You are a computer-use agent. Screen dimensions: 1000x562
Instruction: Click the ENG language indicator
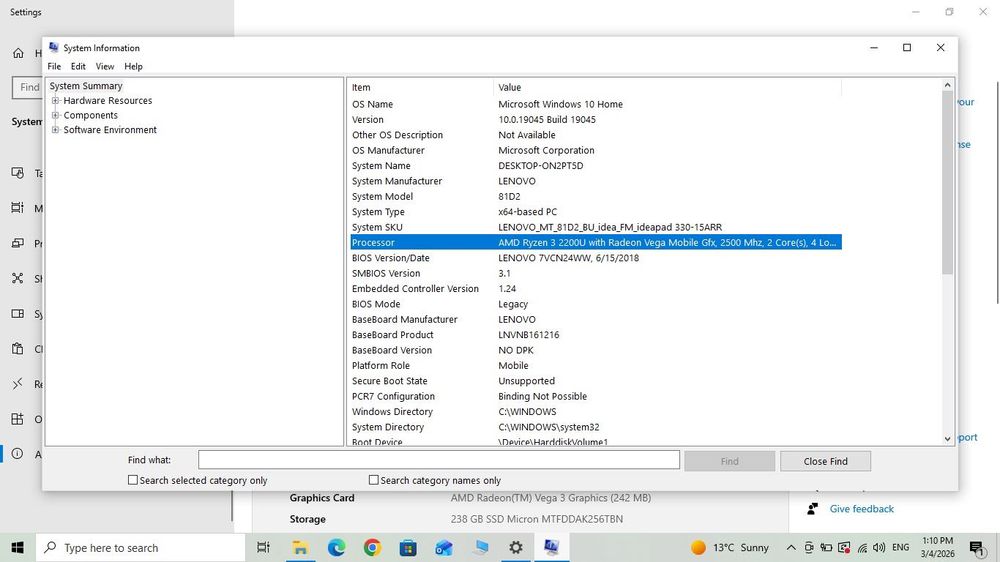point(901,547)
